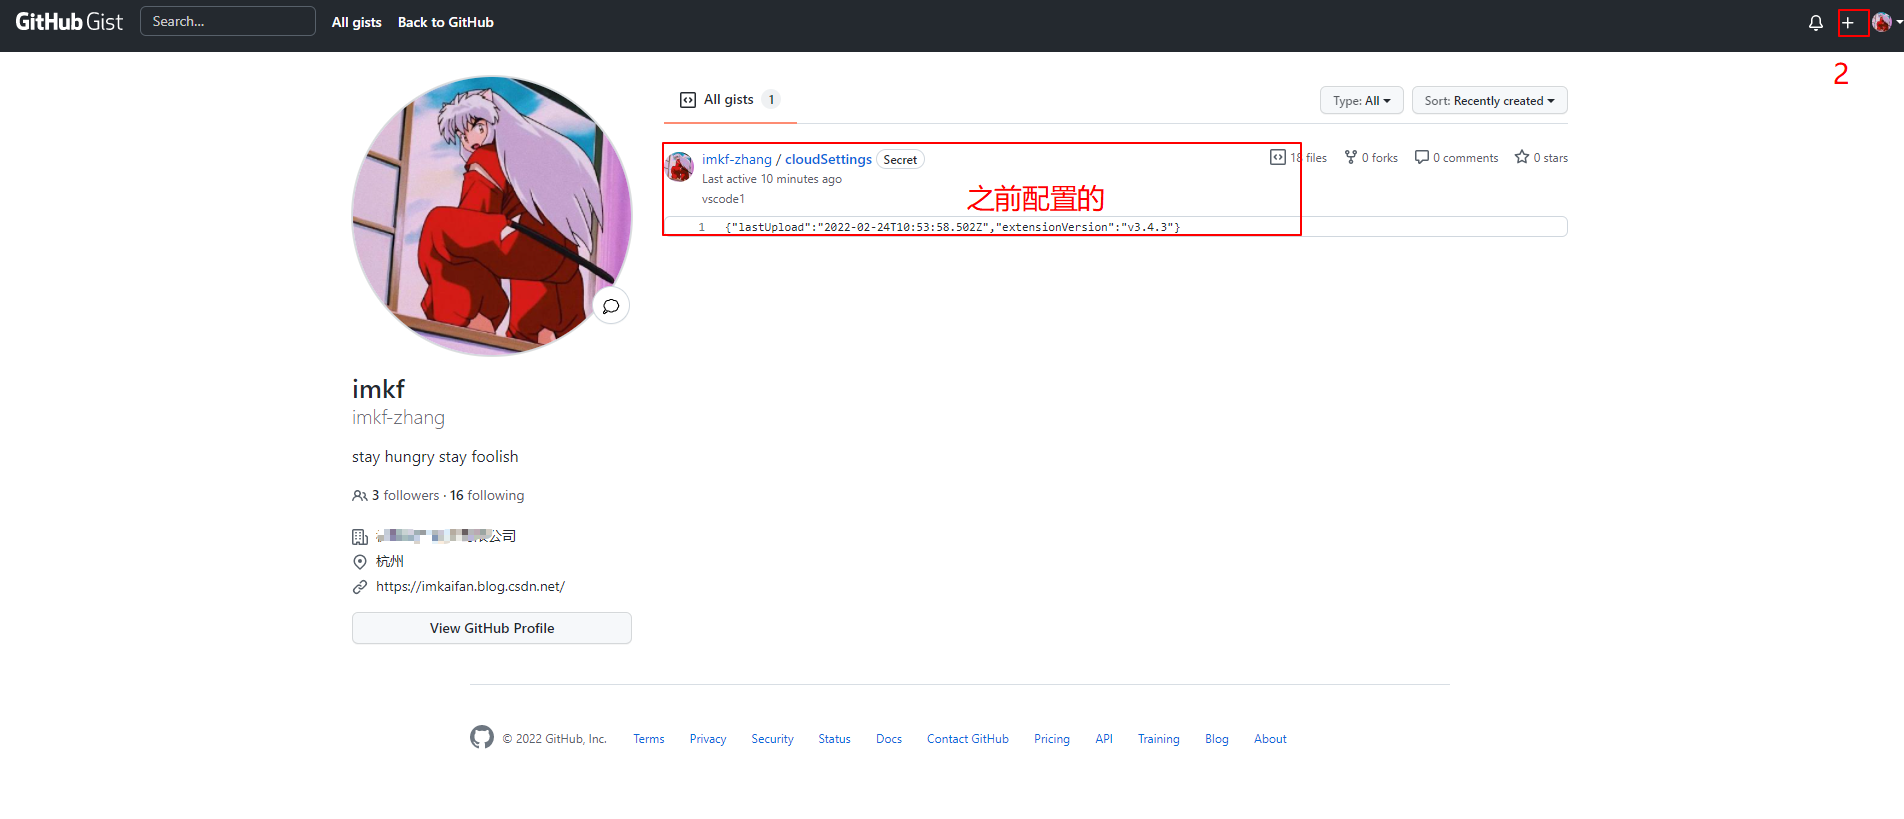Click the Secret label badge
Viewport: 1904px width, 819px height.
(x=900, y=160)
